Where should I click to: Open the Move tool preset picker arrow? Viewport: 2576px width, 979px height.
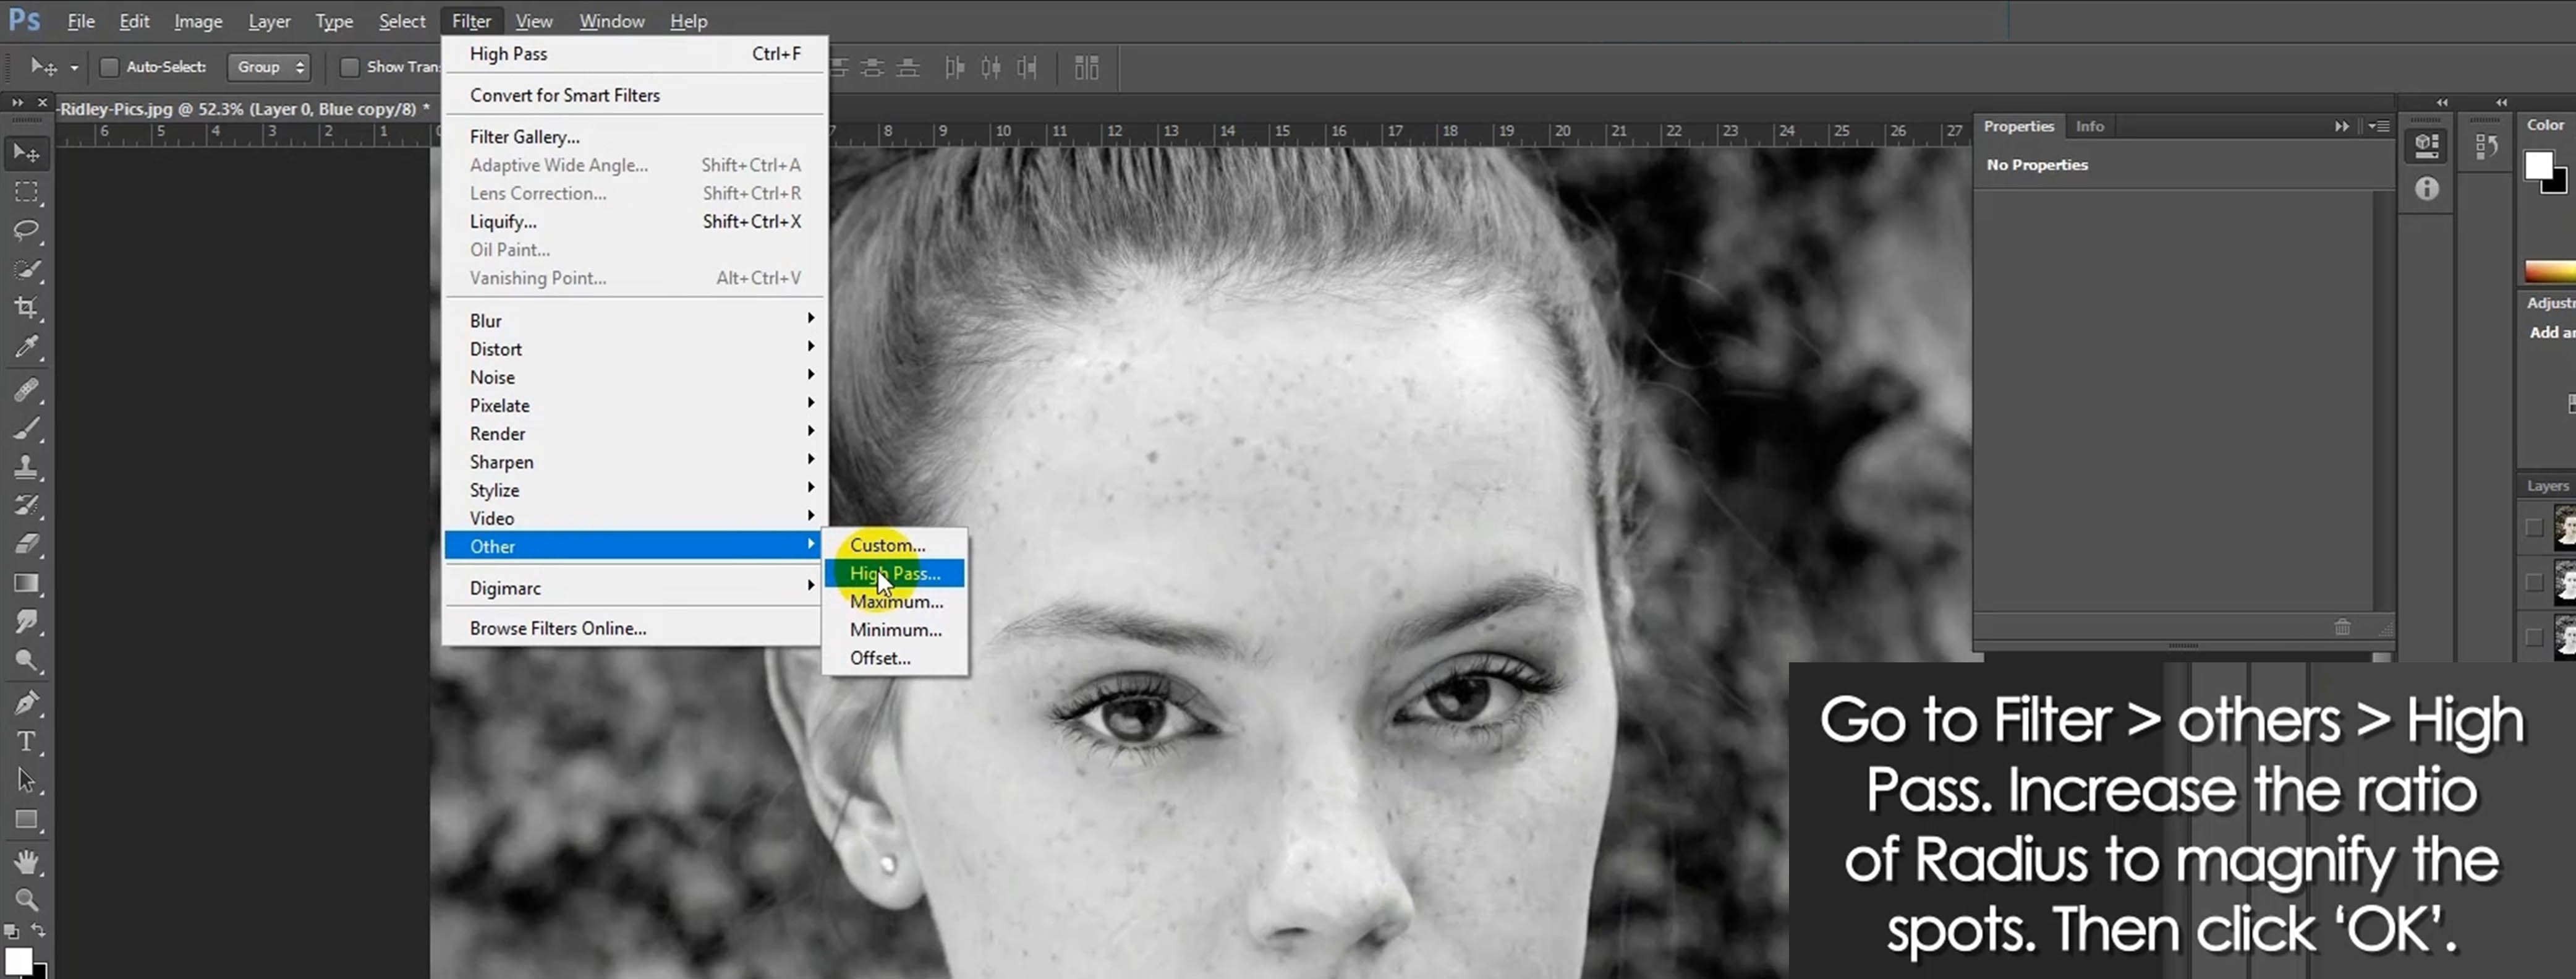tap(74, 68)
